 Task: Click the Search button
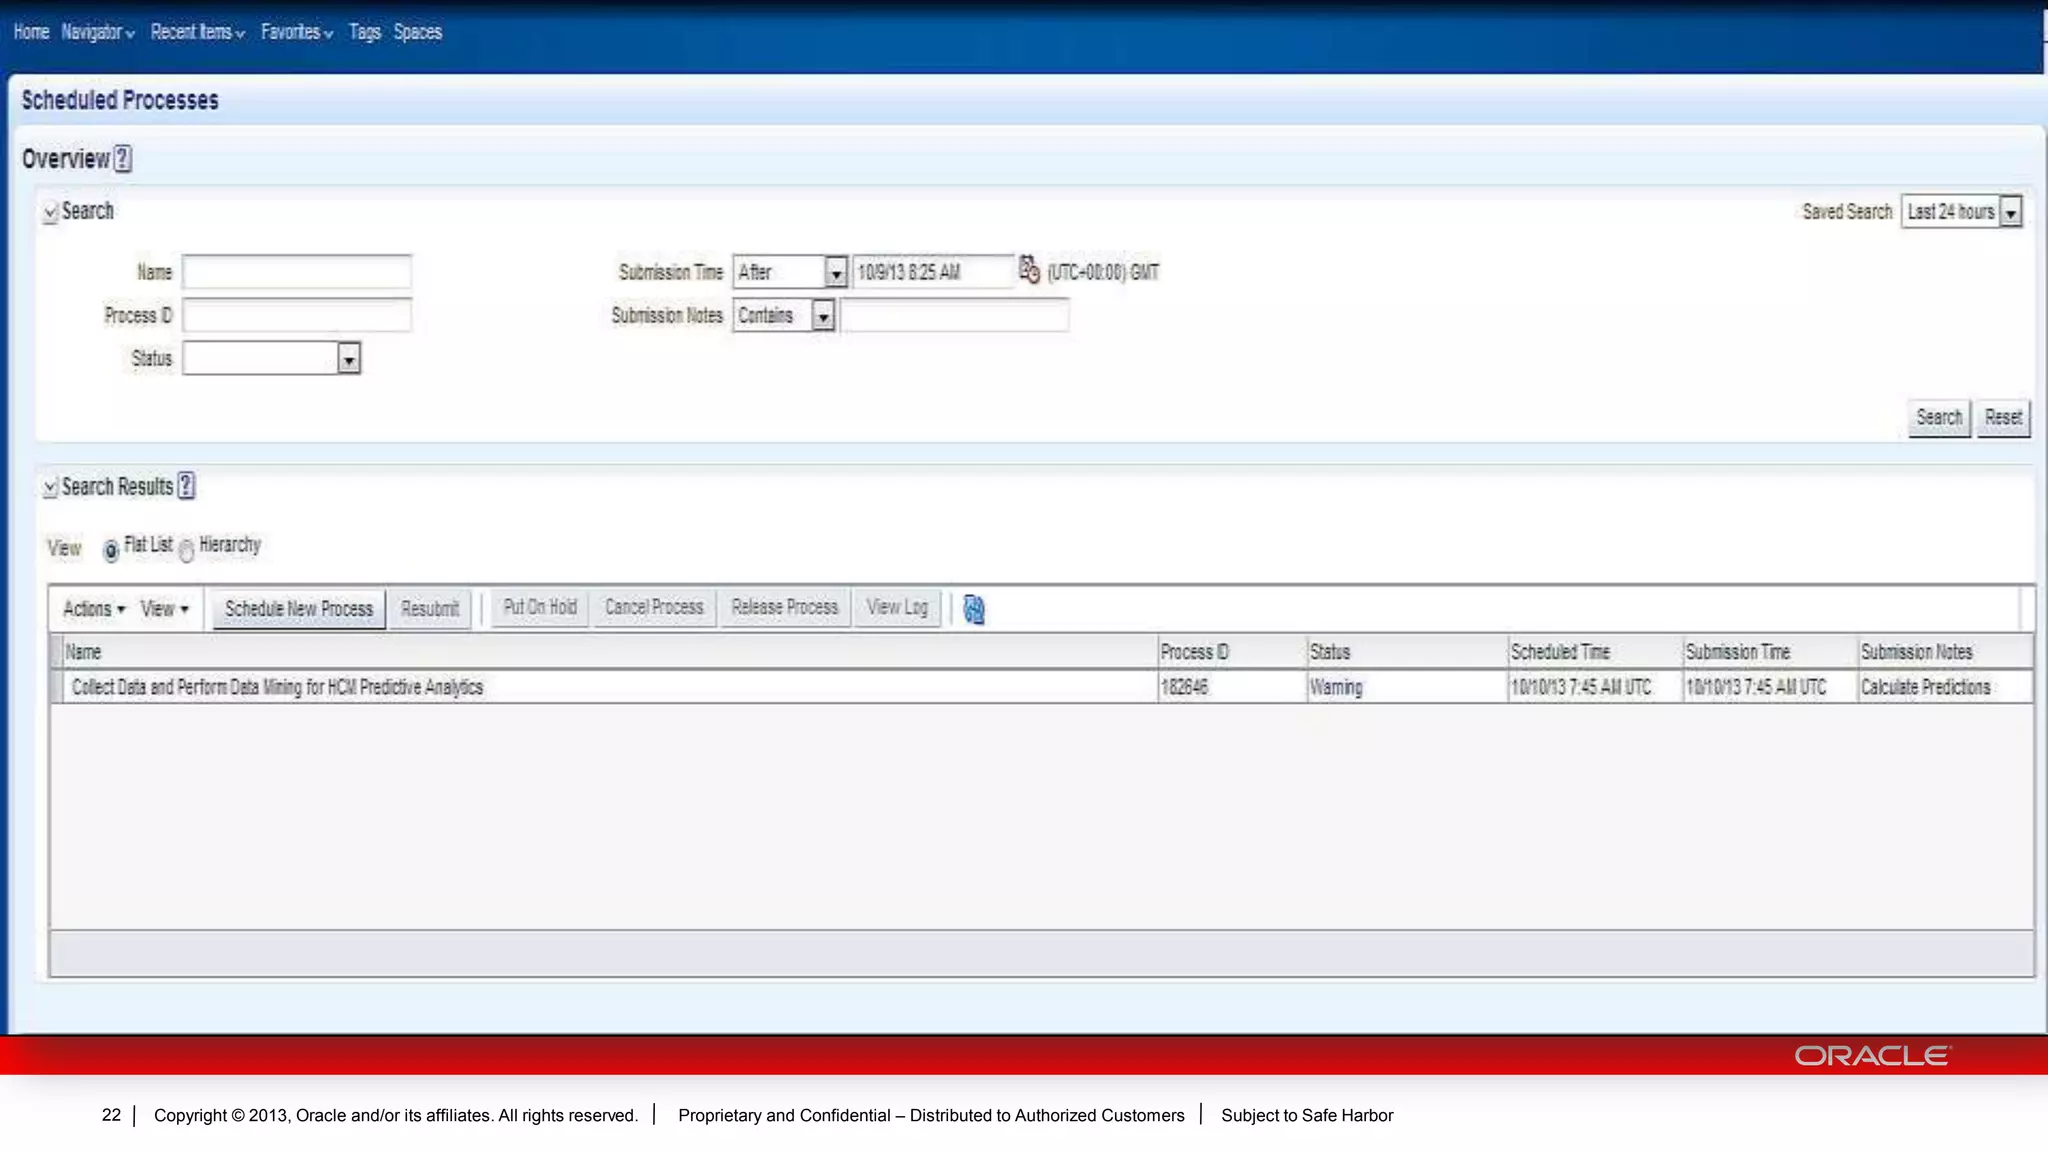1939,418
